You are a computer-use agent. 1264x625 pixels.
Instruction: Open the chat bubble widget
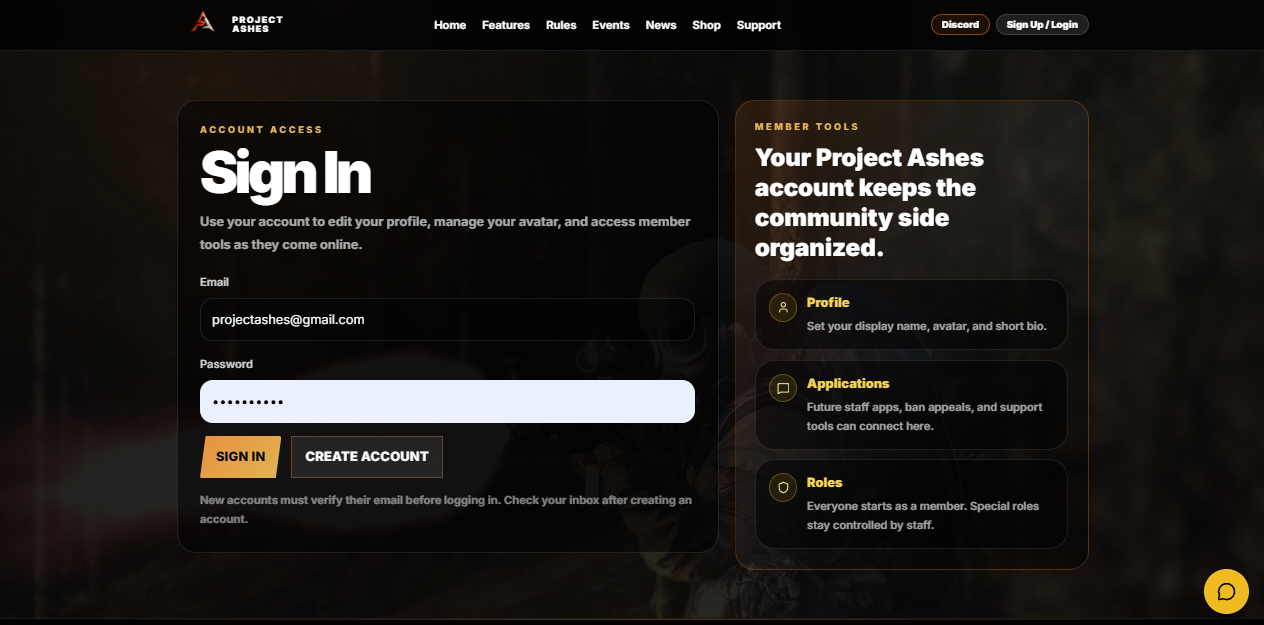1226,591
